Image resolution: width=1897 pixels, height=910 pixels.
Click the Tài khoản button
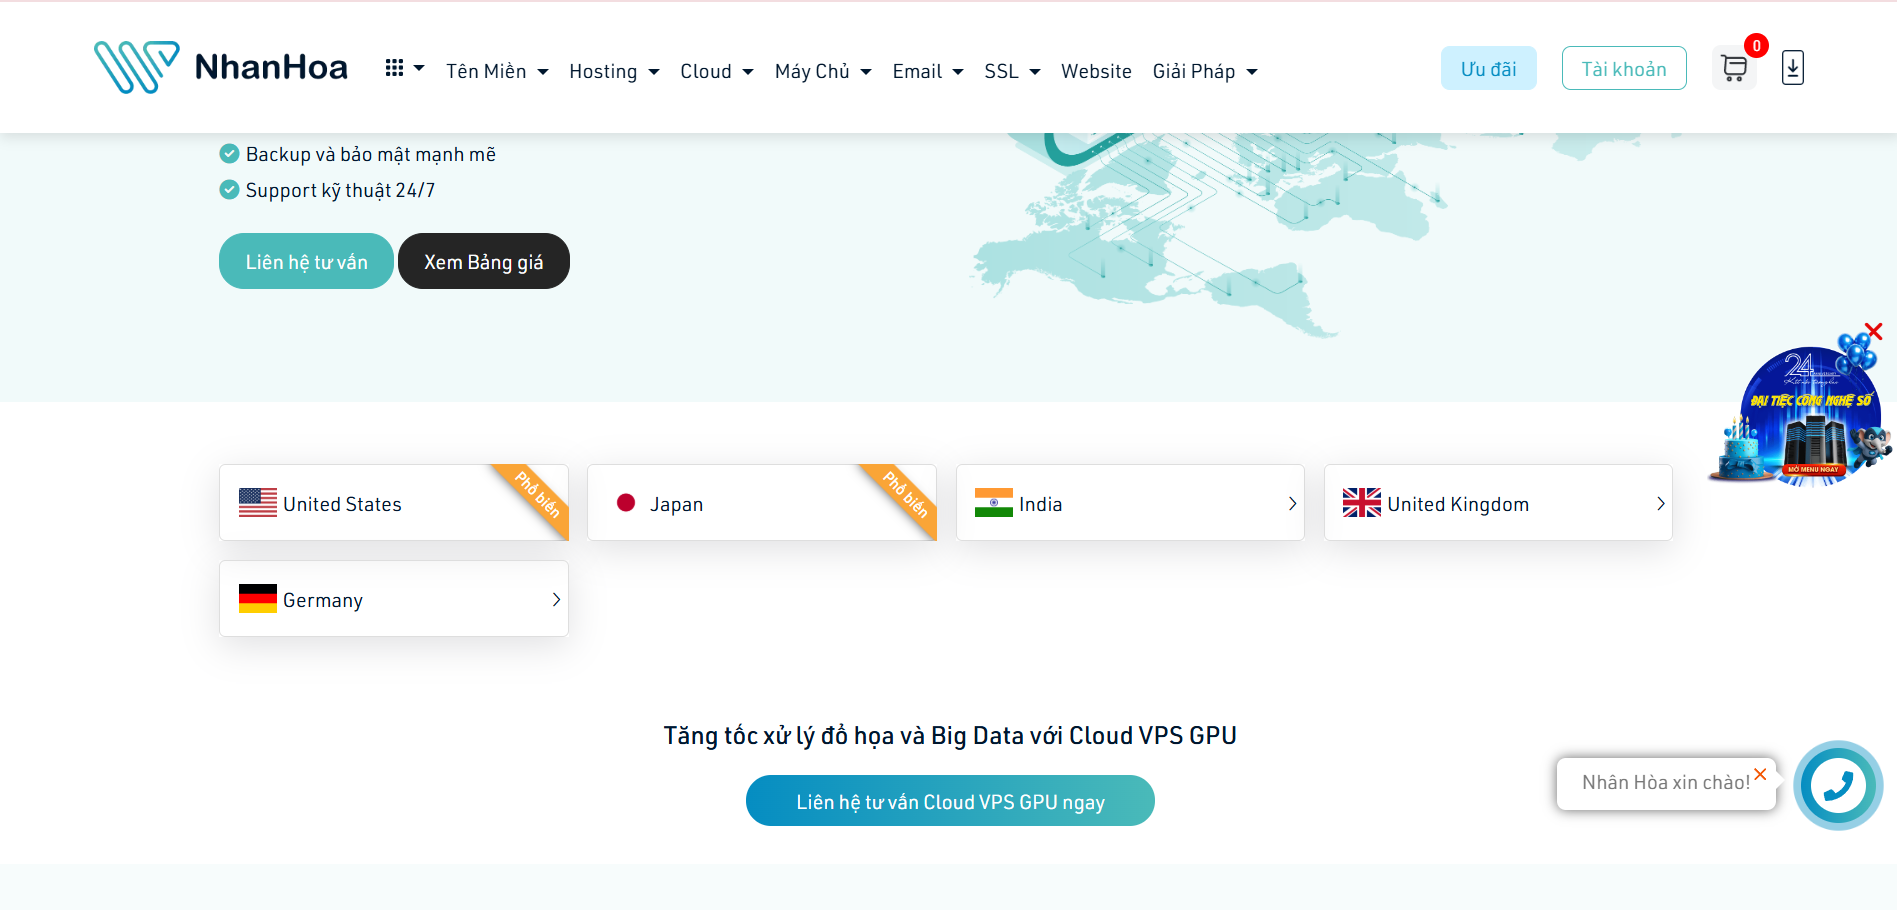click(1623, 68)
